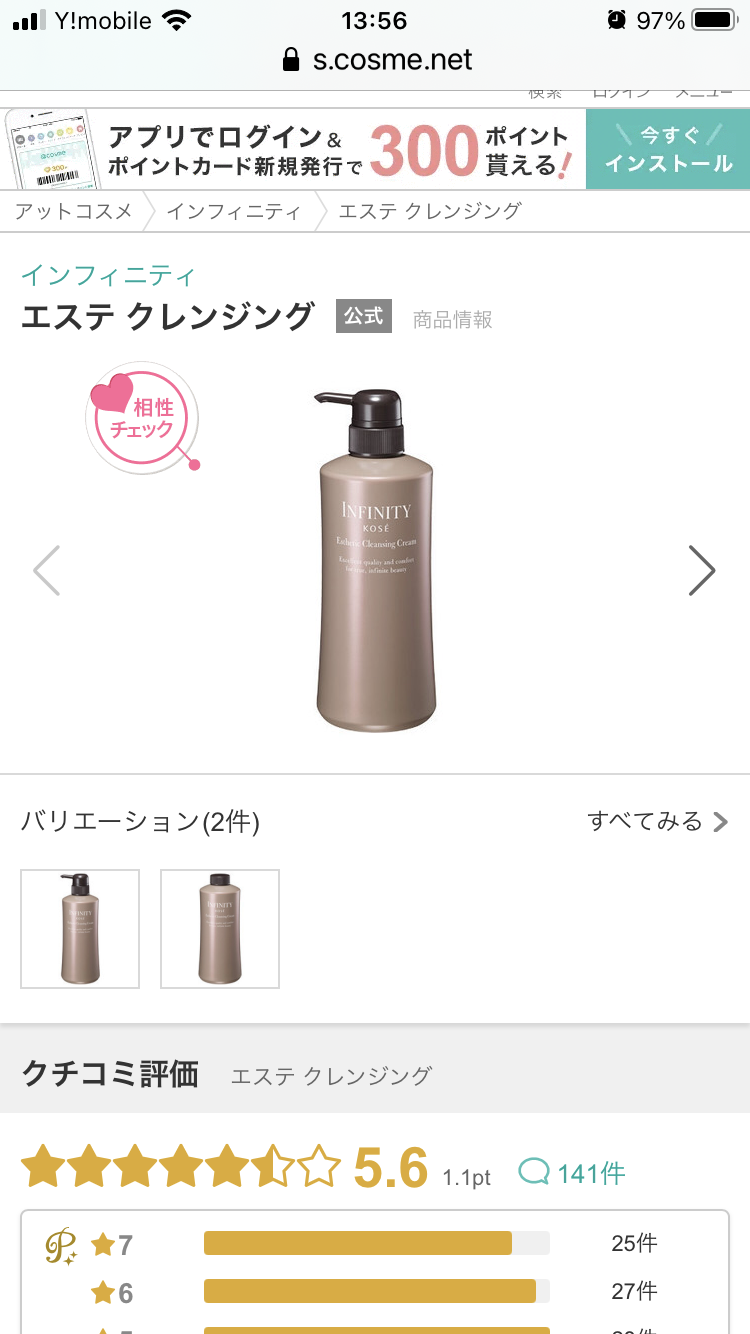Tap the premium P emblem beside ★7
Screen dimensions: 750x1334
tap(61, 1246)
